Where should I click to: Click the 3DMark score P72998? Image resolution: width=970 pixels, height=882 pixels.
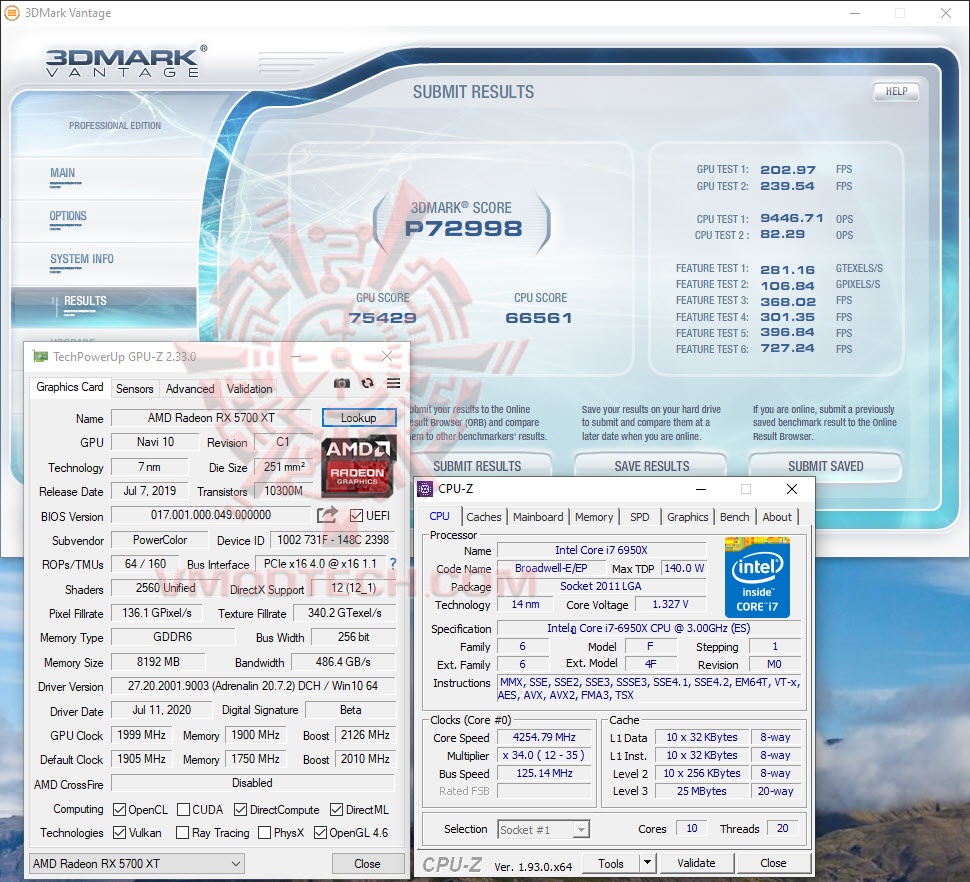coord(463,228)
